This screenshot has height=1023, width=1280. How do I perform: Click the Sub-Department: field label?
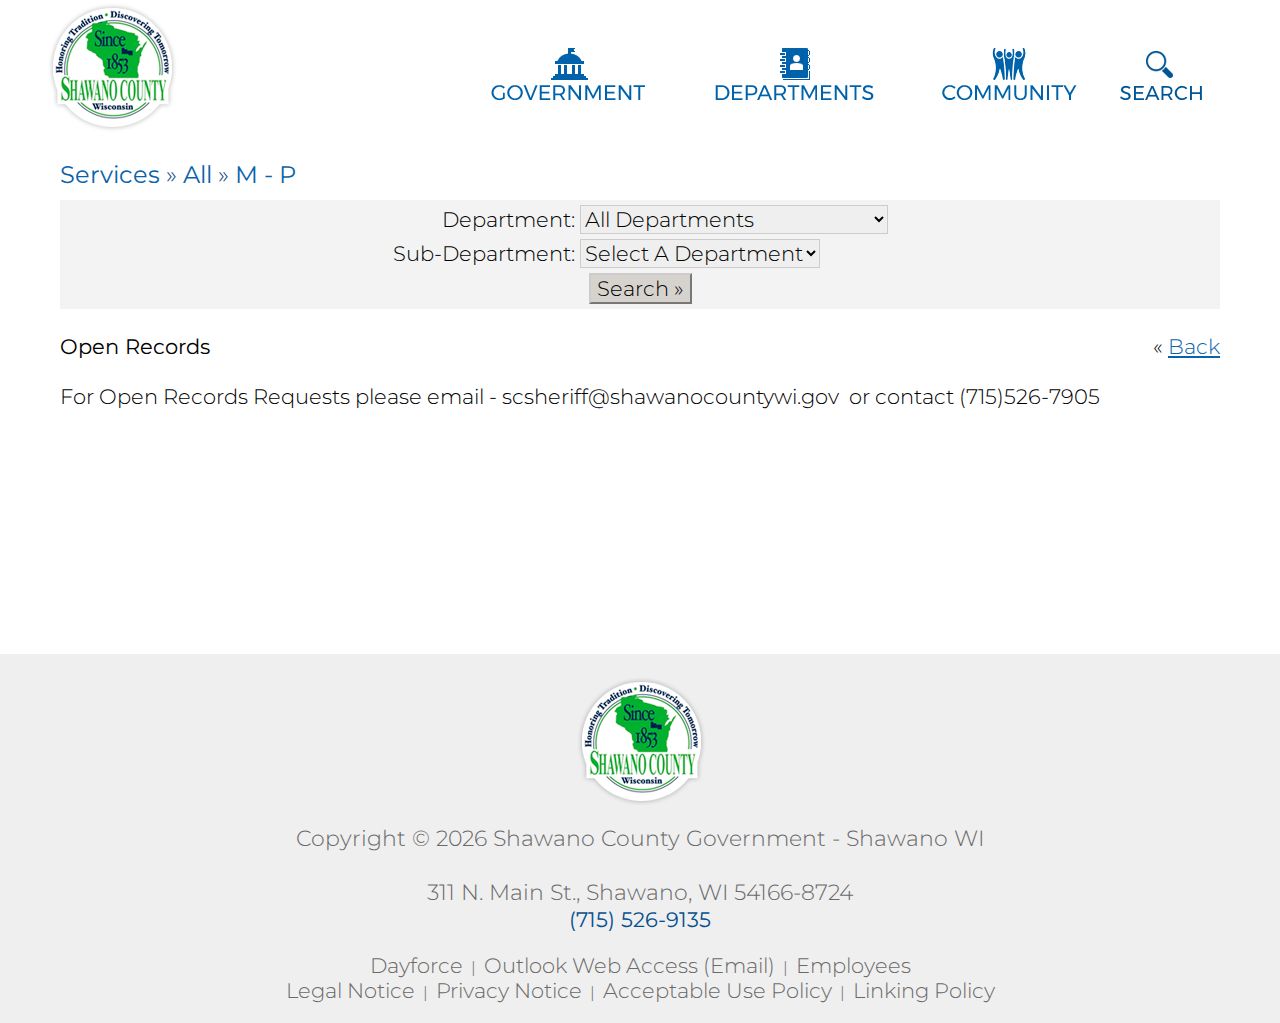click(484, 254)
